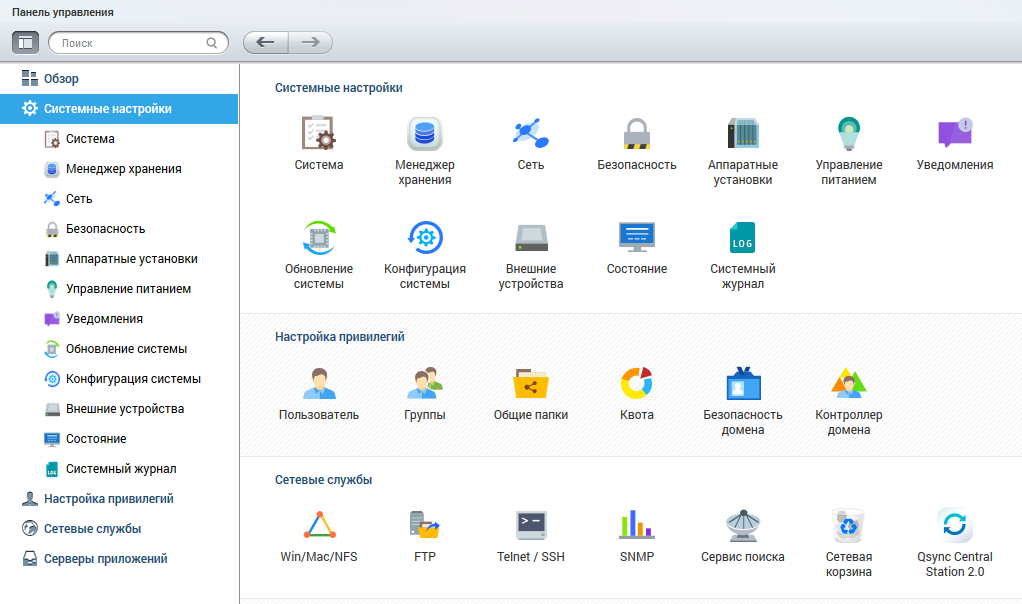Click the back navigation arrow button
Screen dimensions: 1022x604
tap(265, 42)
